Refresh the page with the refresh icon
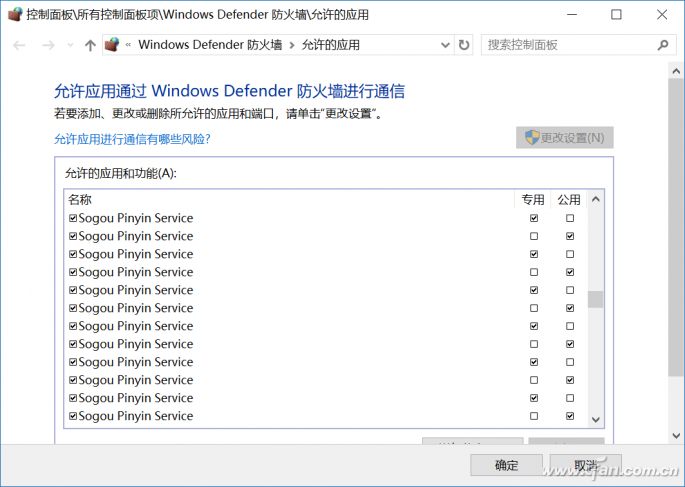This screenshot has width=685, height=487. pos(464,45)
